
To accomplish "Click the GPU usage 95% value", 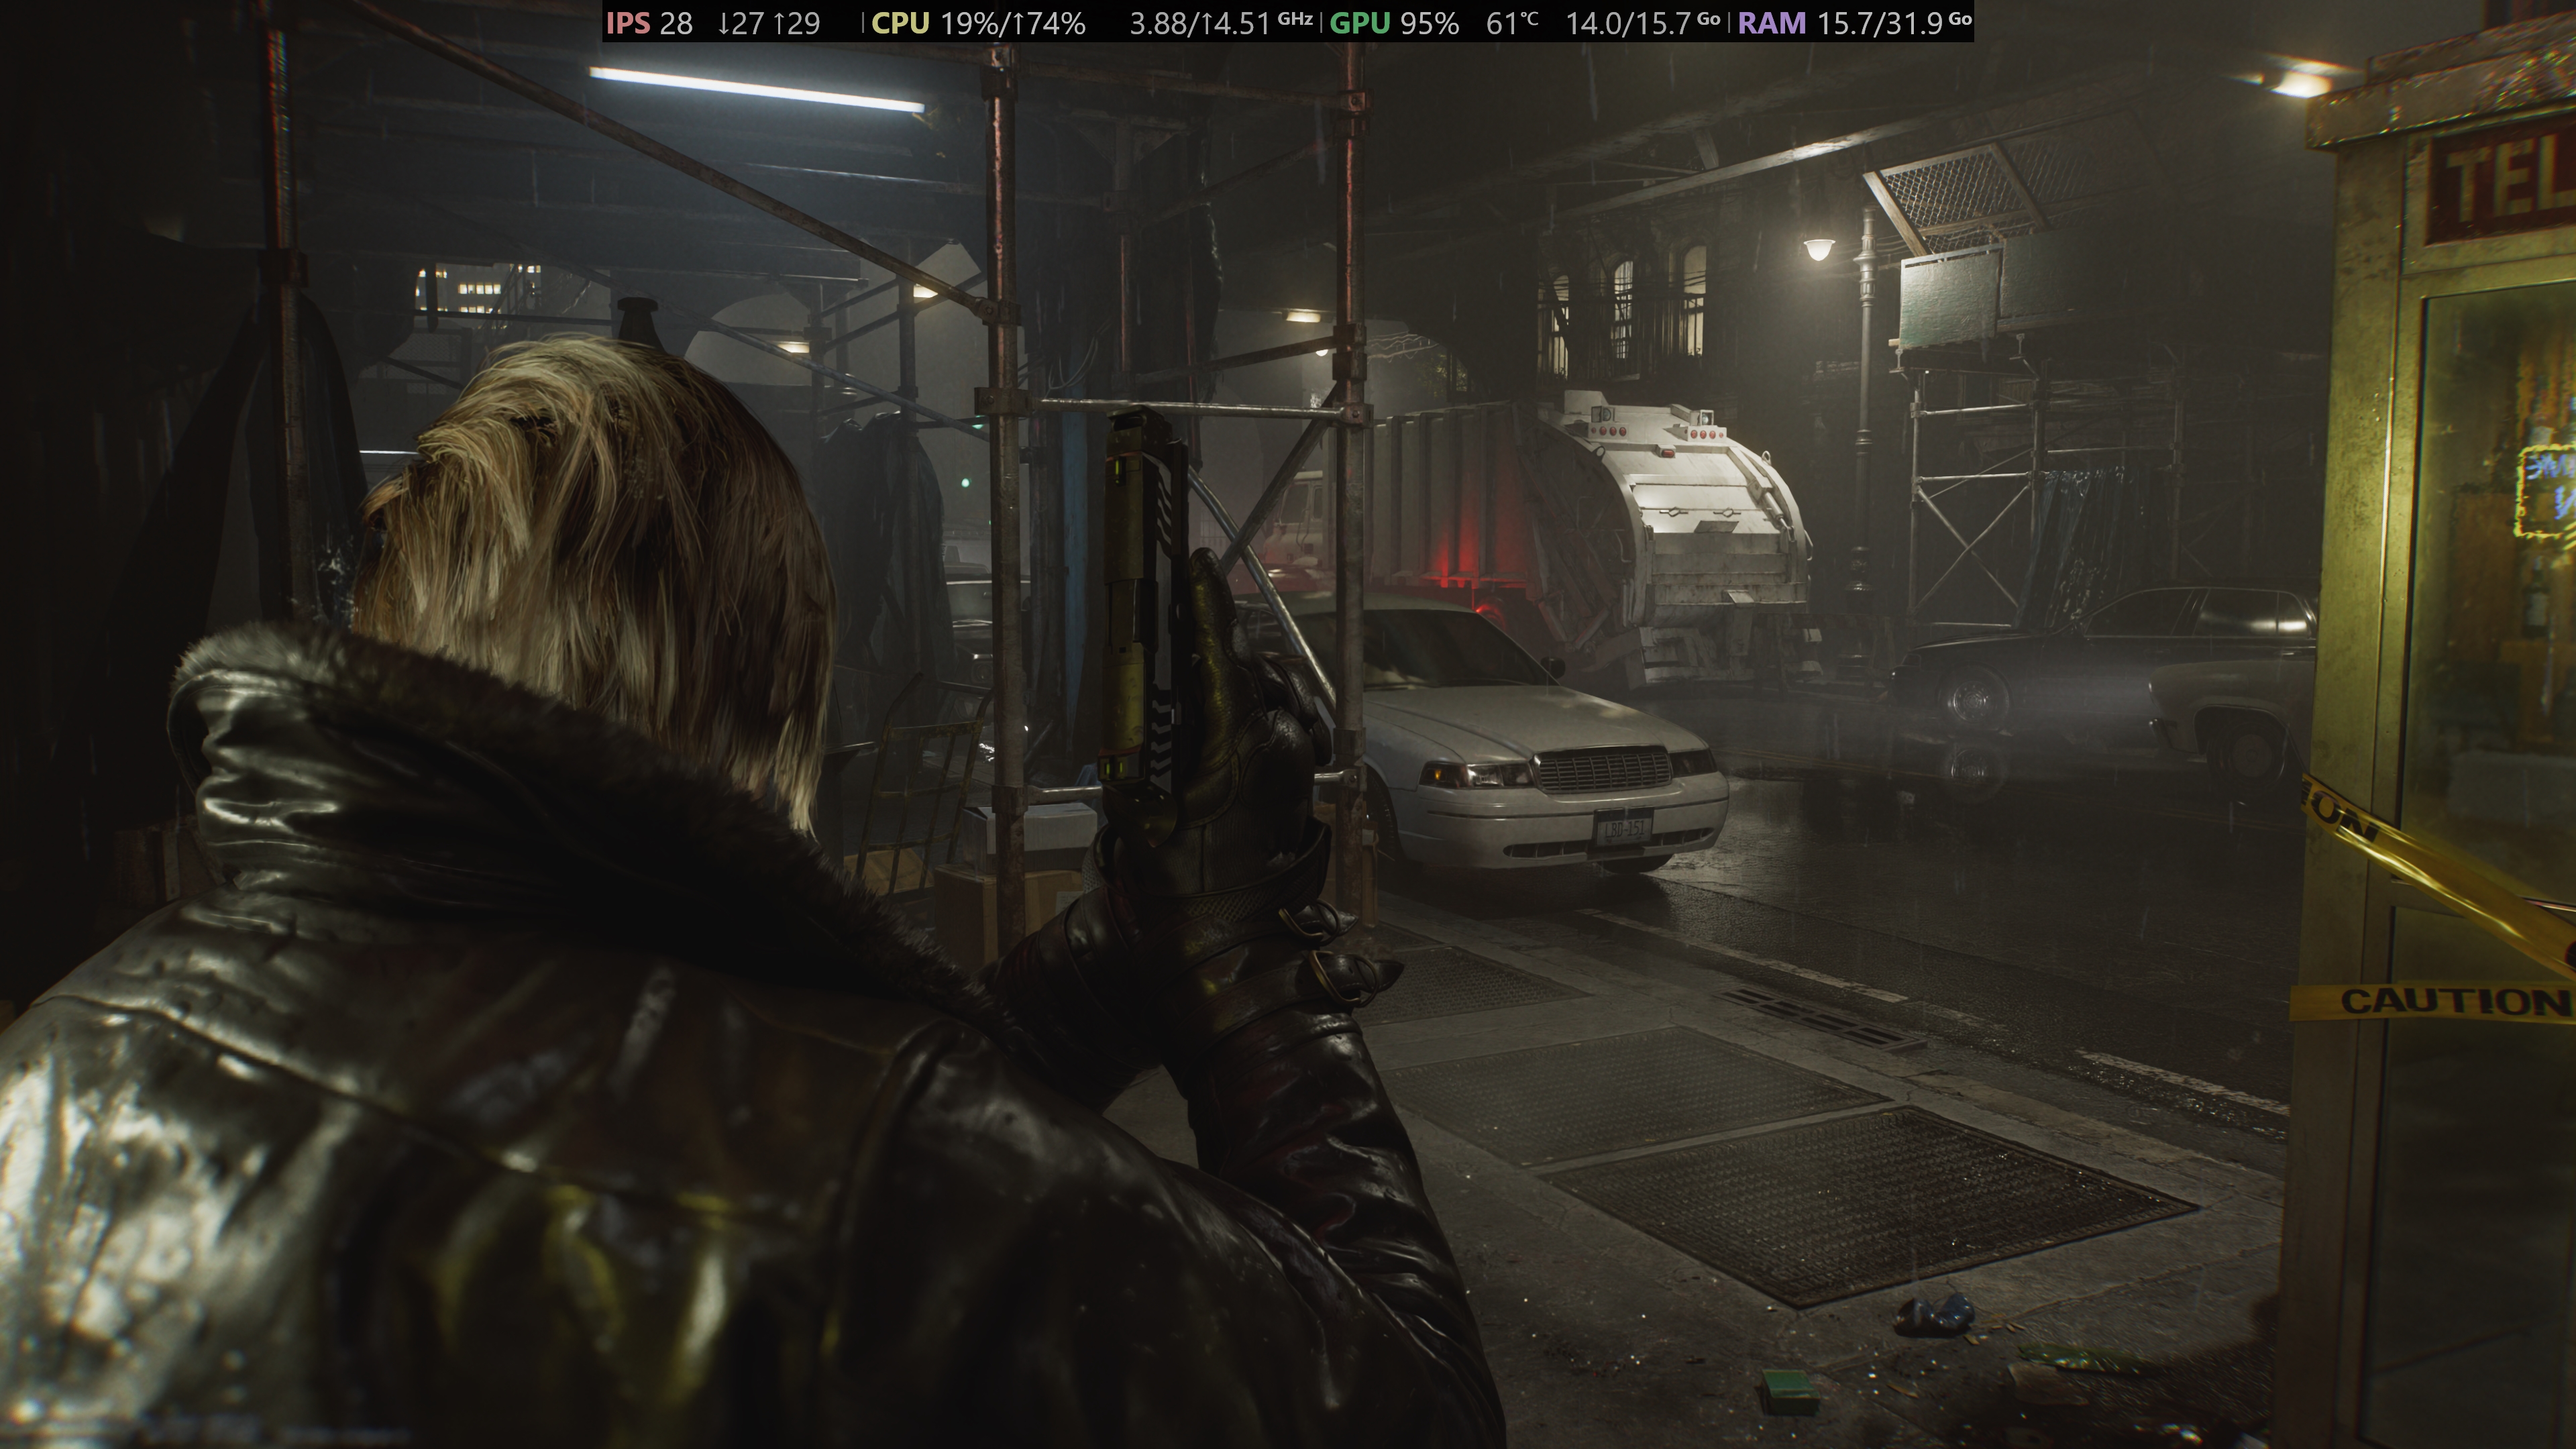I will 1429,23.
